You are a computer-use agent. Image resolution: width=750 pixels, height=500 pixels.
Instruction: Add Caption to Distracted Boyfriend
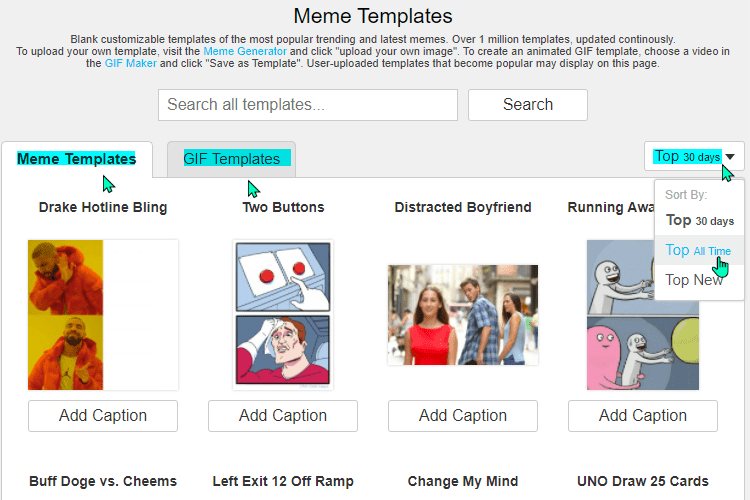[x=463, y=416]
